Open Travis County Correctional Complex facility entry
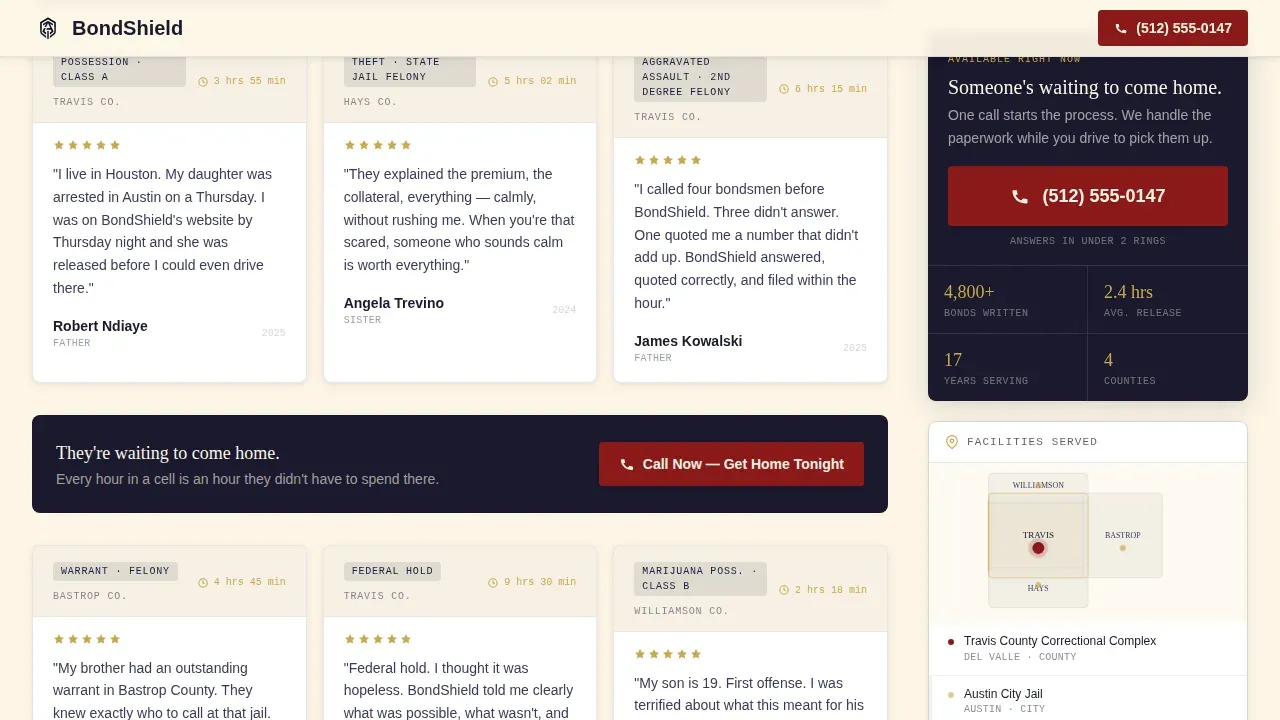 tap(1088, 648)
